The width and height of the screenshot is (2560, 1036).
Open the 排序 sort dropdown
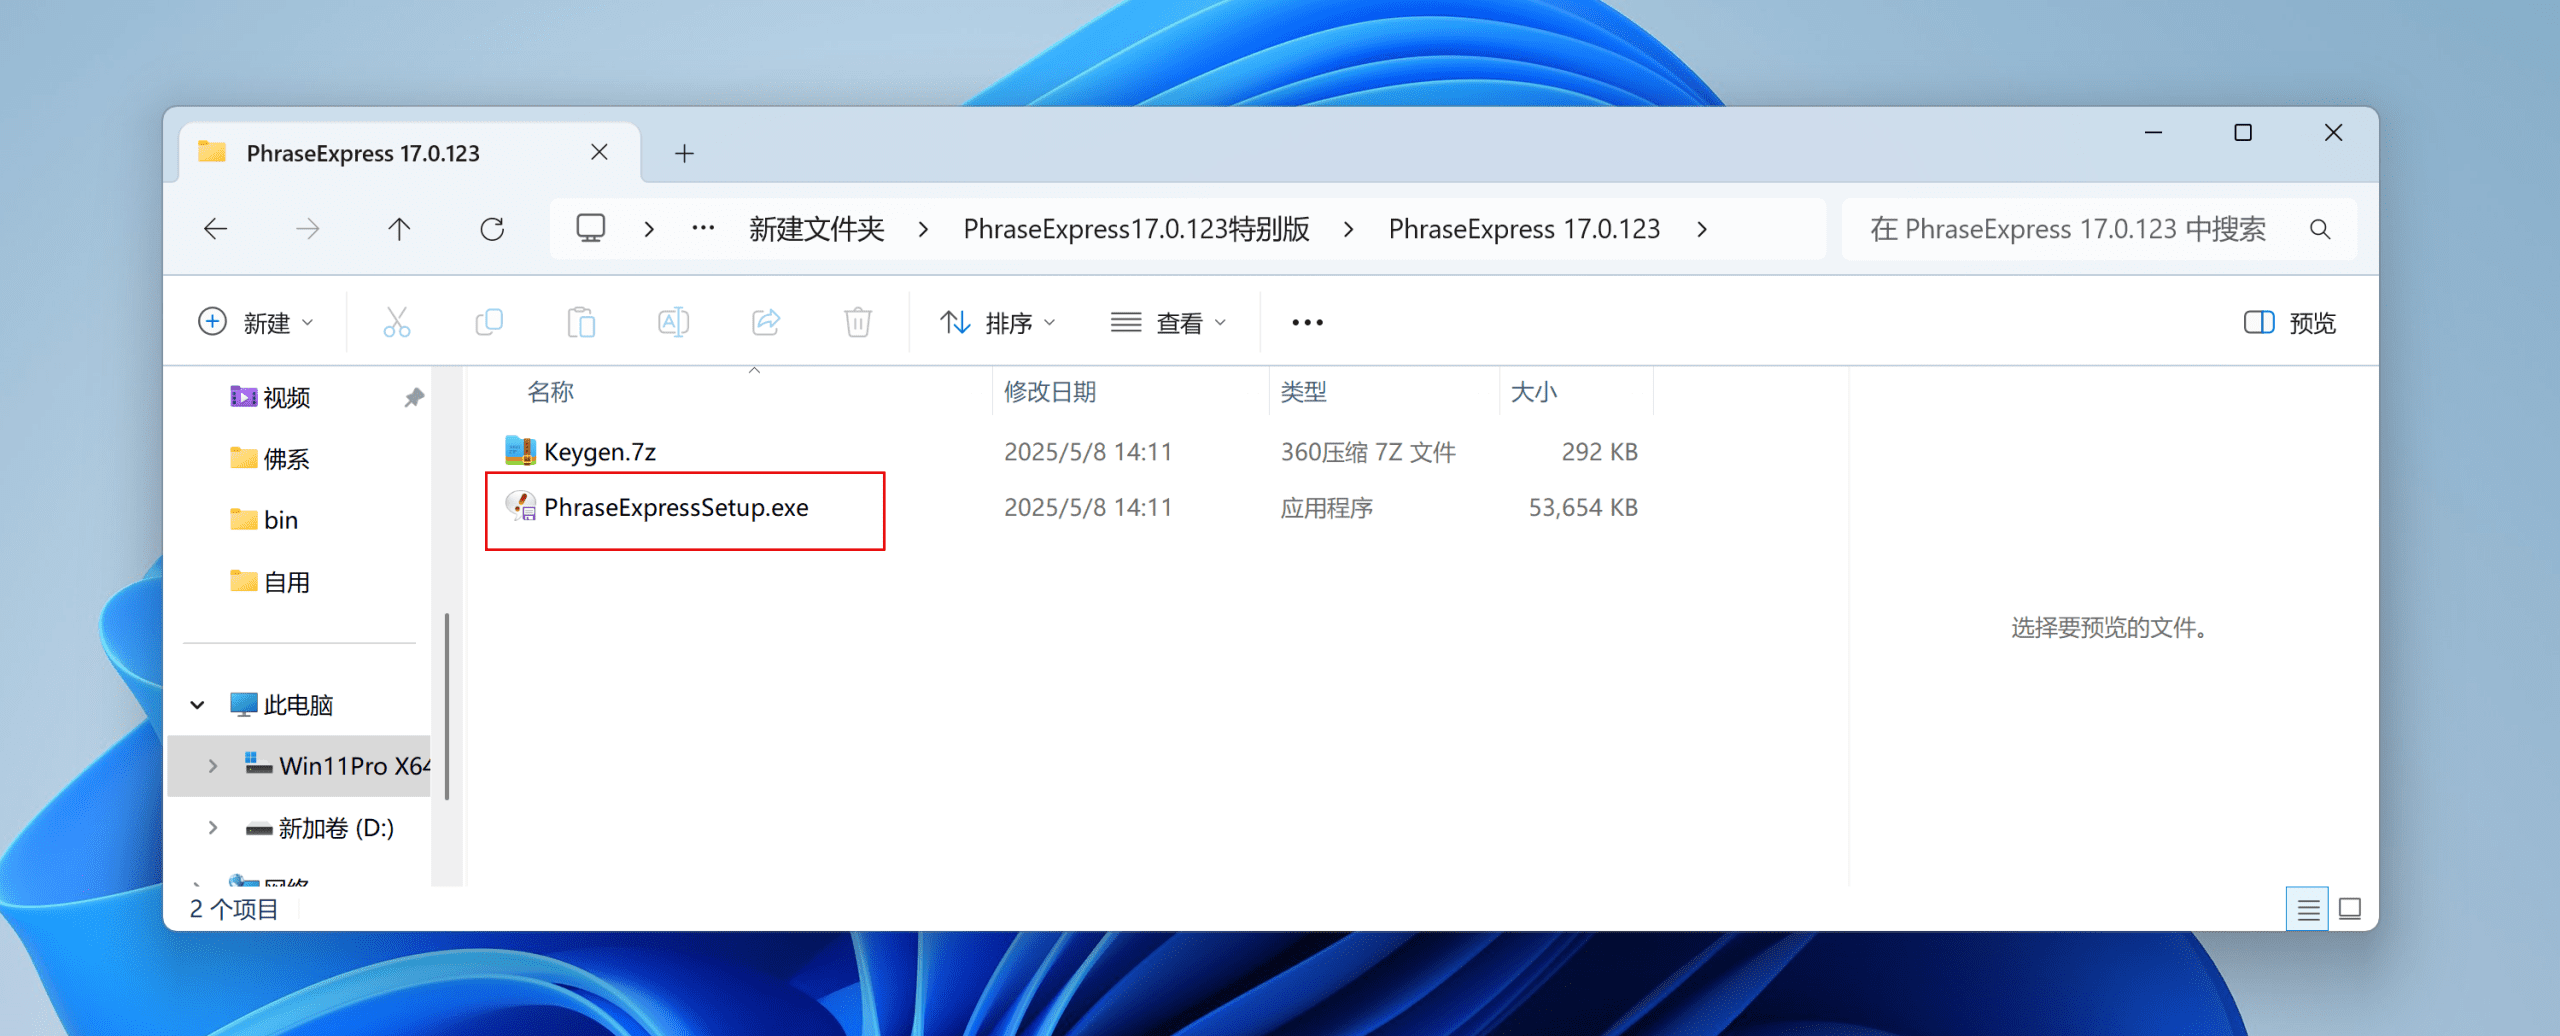click(x=998, y=322)
